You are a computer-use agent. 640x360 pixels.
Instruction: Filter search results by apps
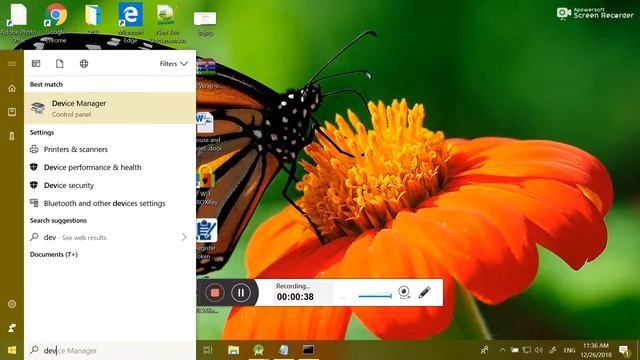[x=36, y=64]
